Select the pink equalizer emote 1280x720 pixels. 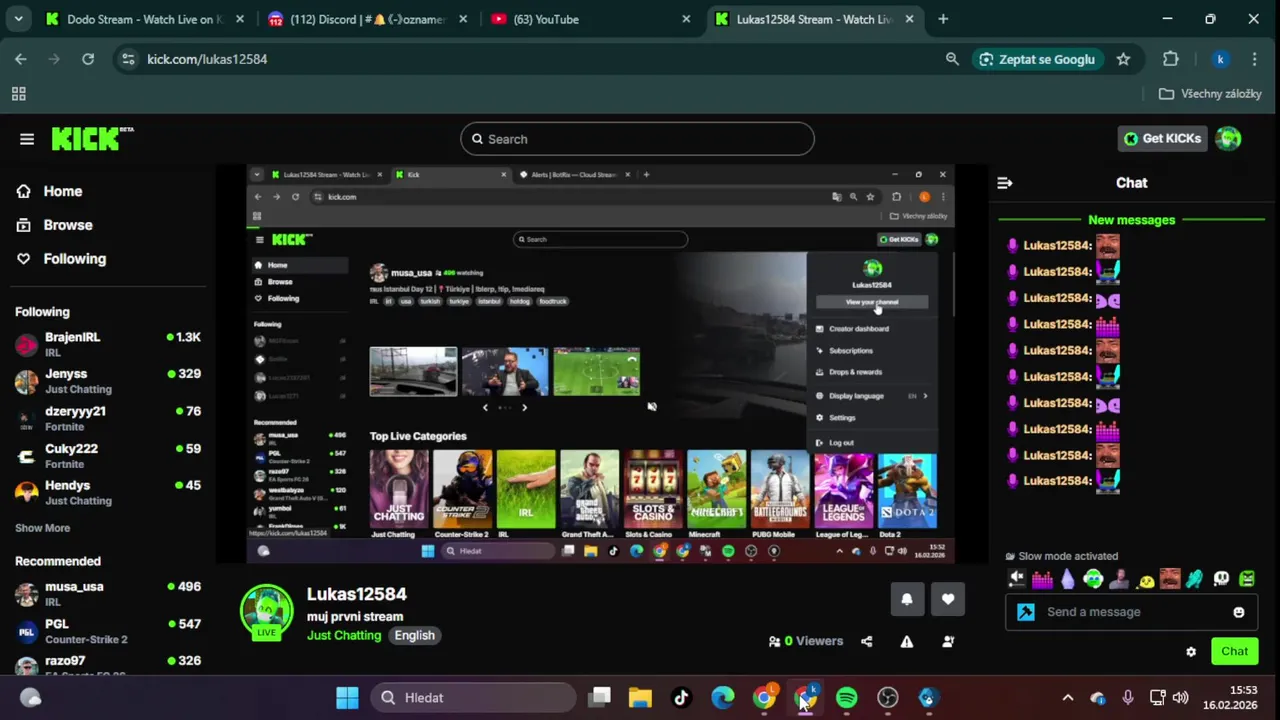1042,578
